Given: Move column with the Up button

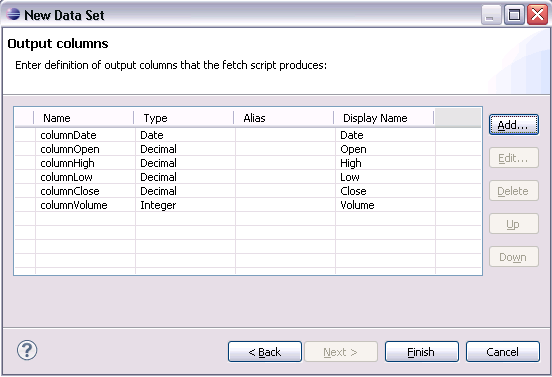Looking at the screenshot, I should point(514,224).
